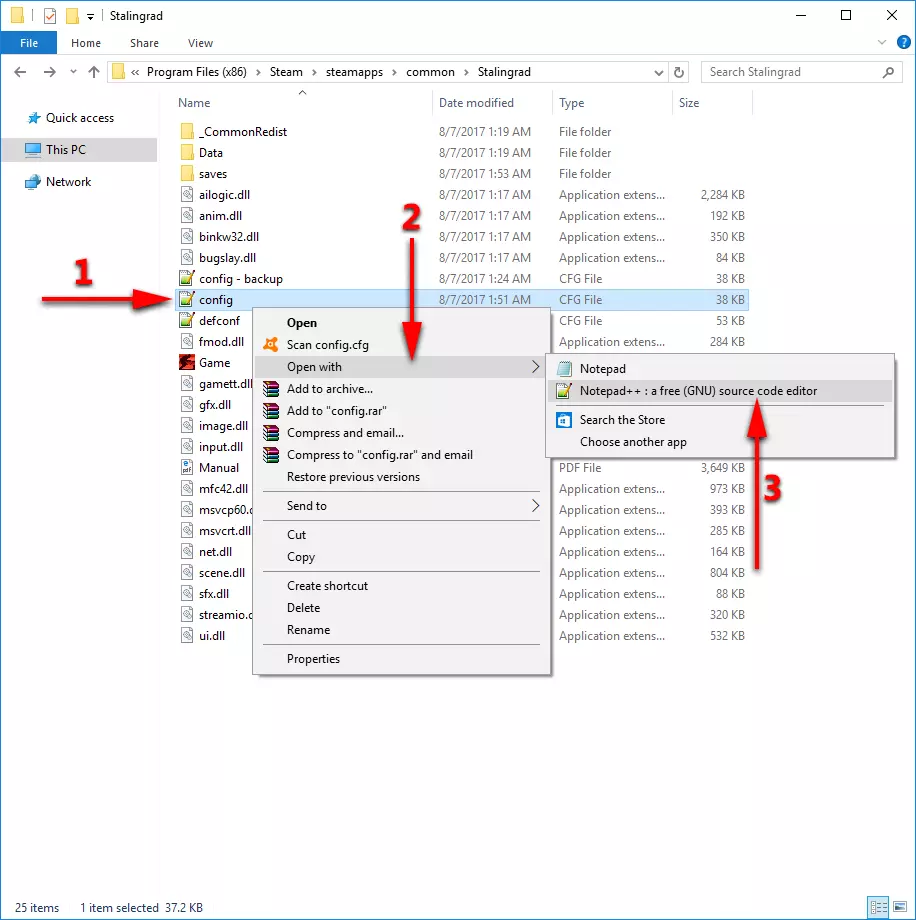Screen dimensions: 916x920
Task: Select Network in navigation pane
Action: (69, 182)
